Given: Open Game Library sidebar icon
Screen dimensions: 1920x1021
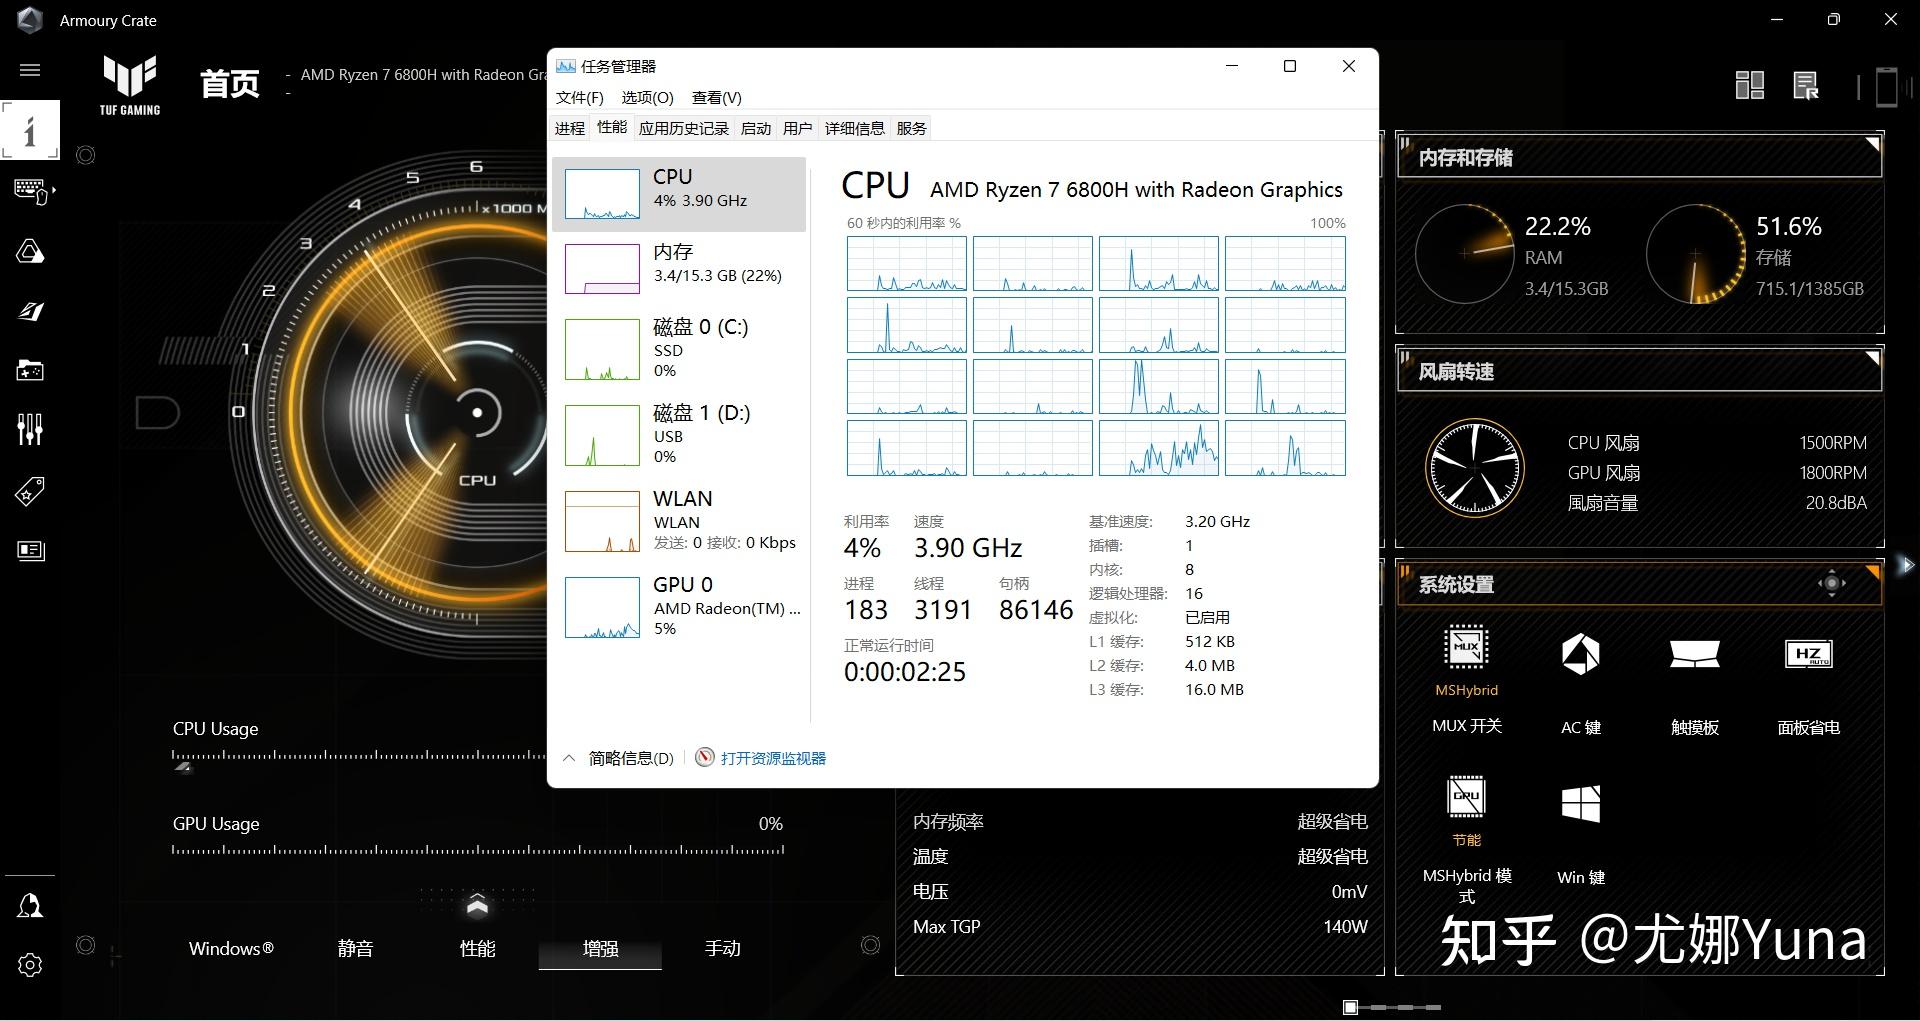Looking at the screenshot, I should pos(30,371).
